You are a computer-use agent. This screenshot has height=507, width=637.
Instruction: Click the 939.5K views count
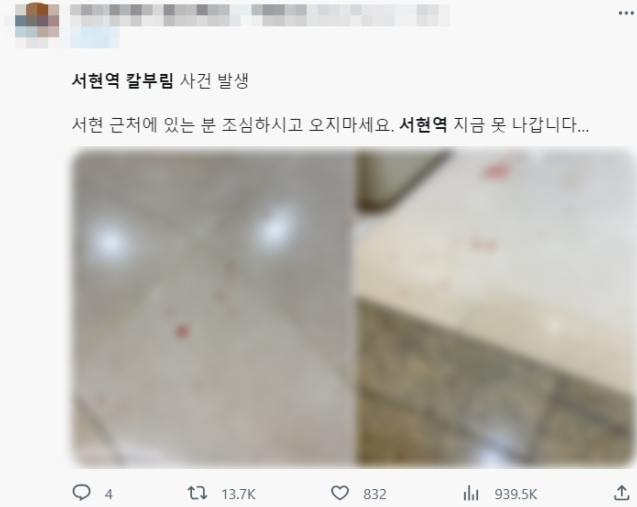(516, 494)
